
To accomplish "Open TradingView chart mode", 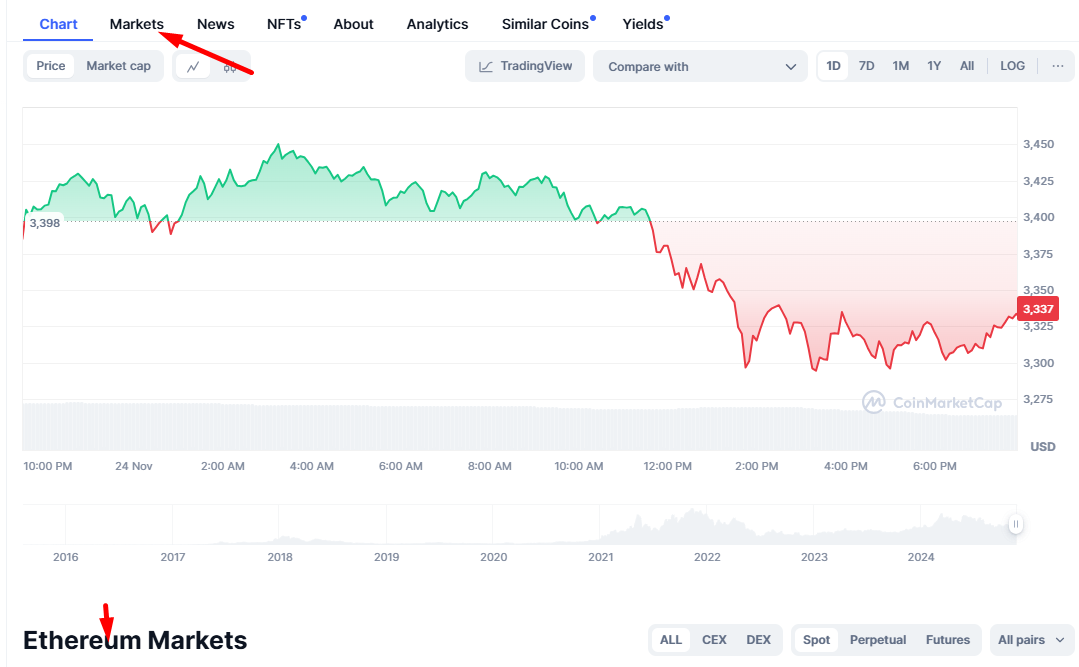I will 525,66.
